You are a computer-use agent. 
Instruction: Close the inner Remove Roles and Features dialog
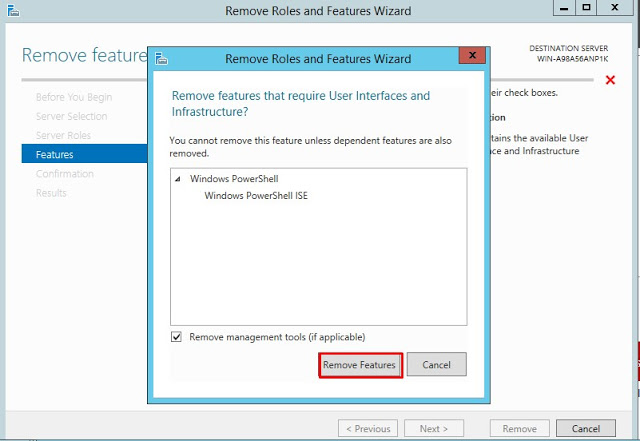tap(471, 58)
